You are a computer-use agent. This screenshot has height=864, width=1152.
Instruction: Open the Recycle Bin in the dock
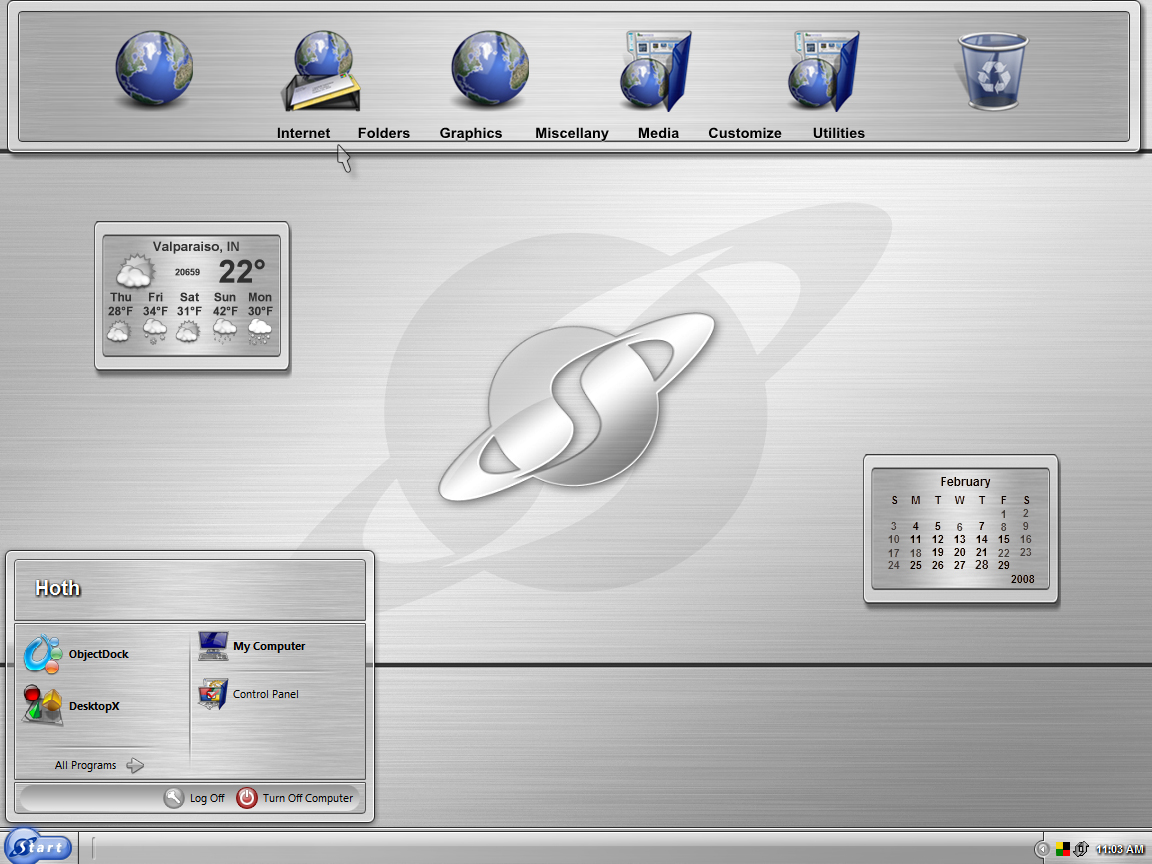(993, 71)
